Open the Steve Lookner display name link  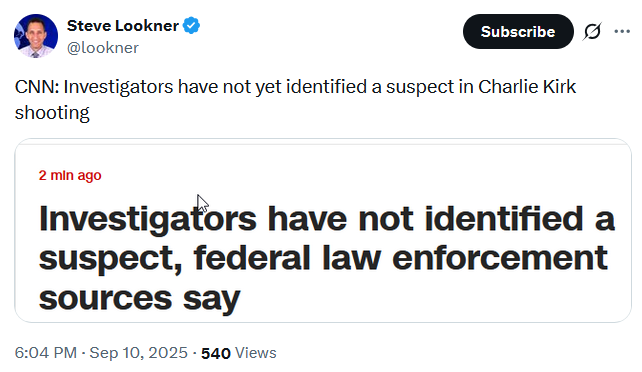tap(123, 26)
